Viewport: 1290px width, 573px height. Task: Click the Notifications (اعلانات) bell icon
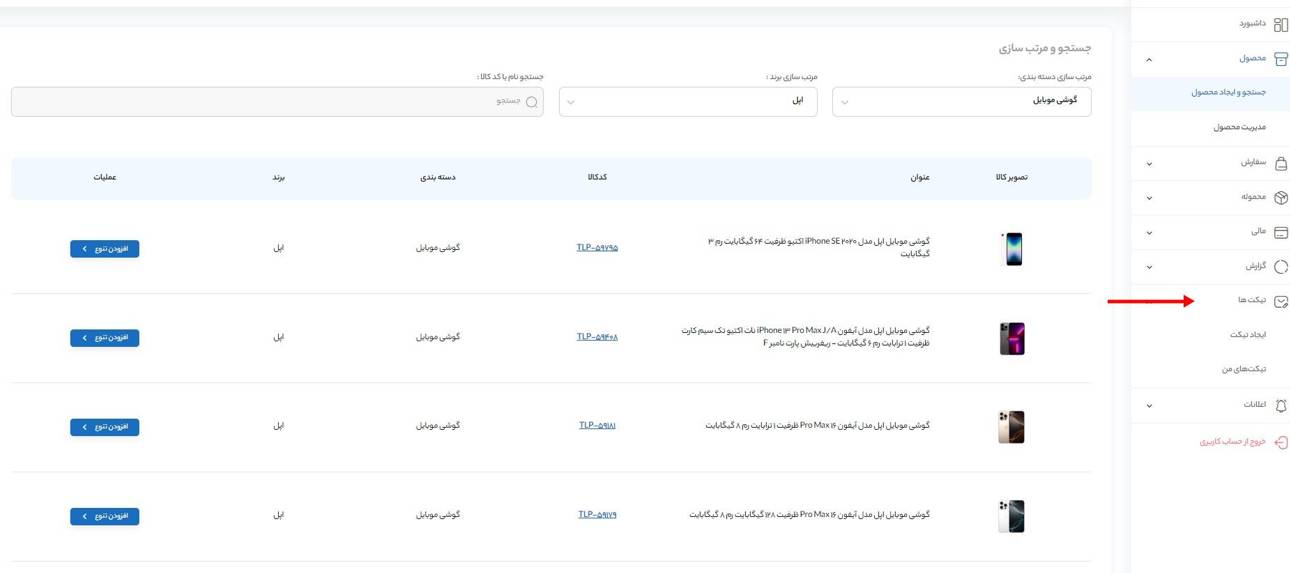coord(1280,405)
